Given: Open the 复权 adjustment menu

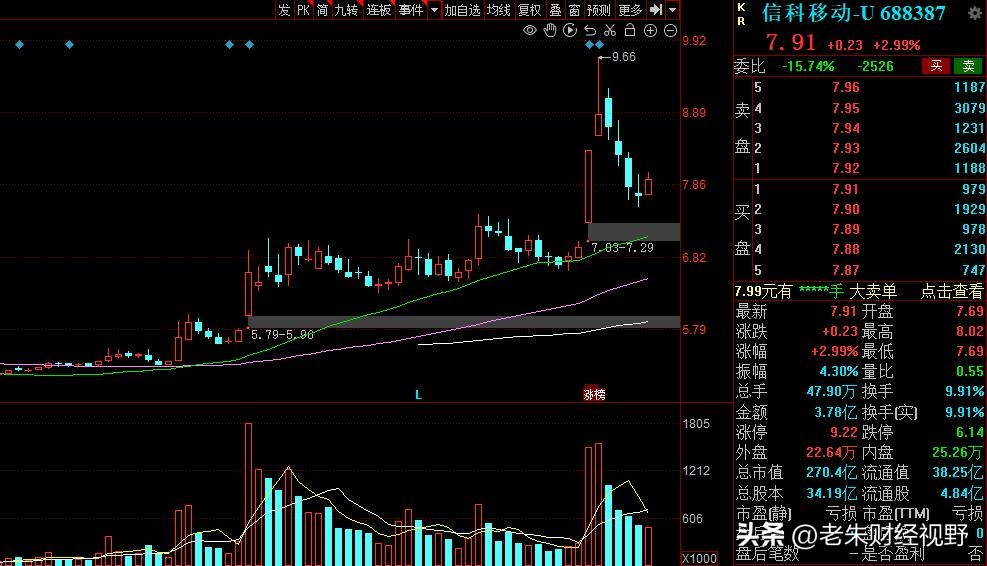Looking at the screenshot, I should [529, 10].
